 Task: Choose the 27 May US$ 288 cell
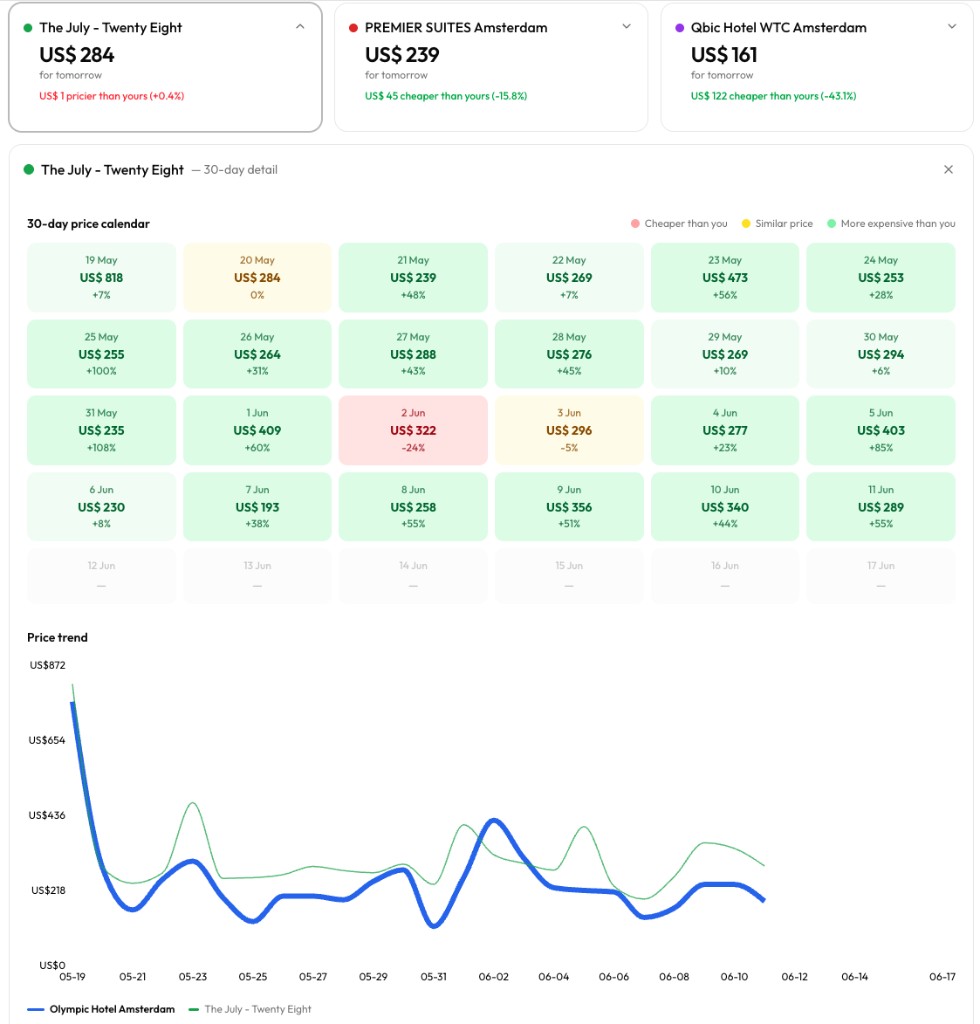413,354
